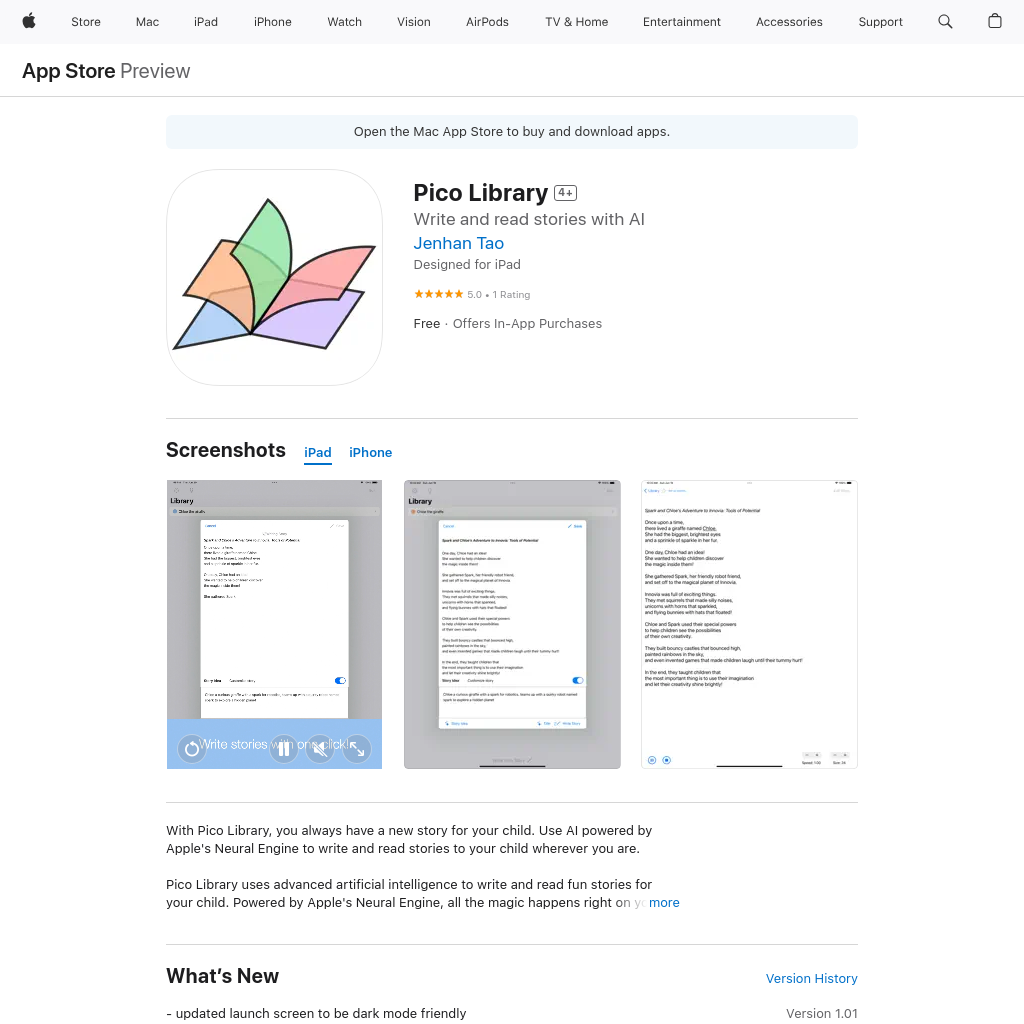Image resolution: width=1024 pixels, height=1024 pixels.
Task: Click the reading progress bar in third screenshot
Action: click(748, 765)
